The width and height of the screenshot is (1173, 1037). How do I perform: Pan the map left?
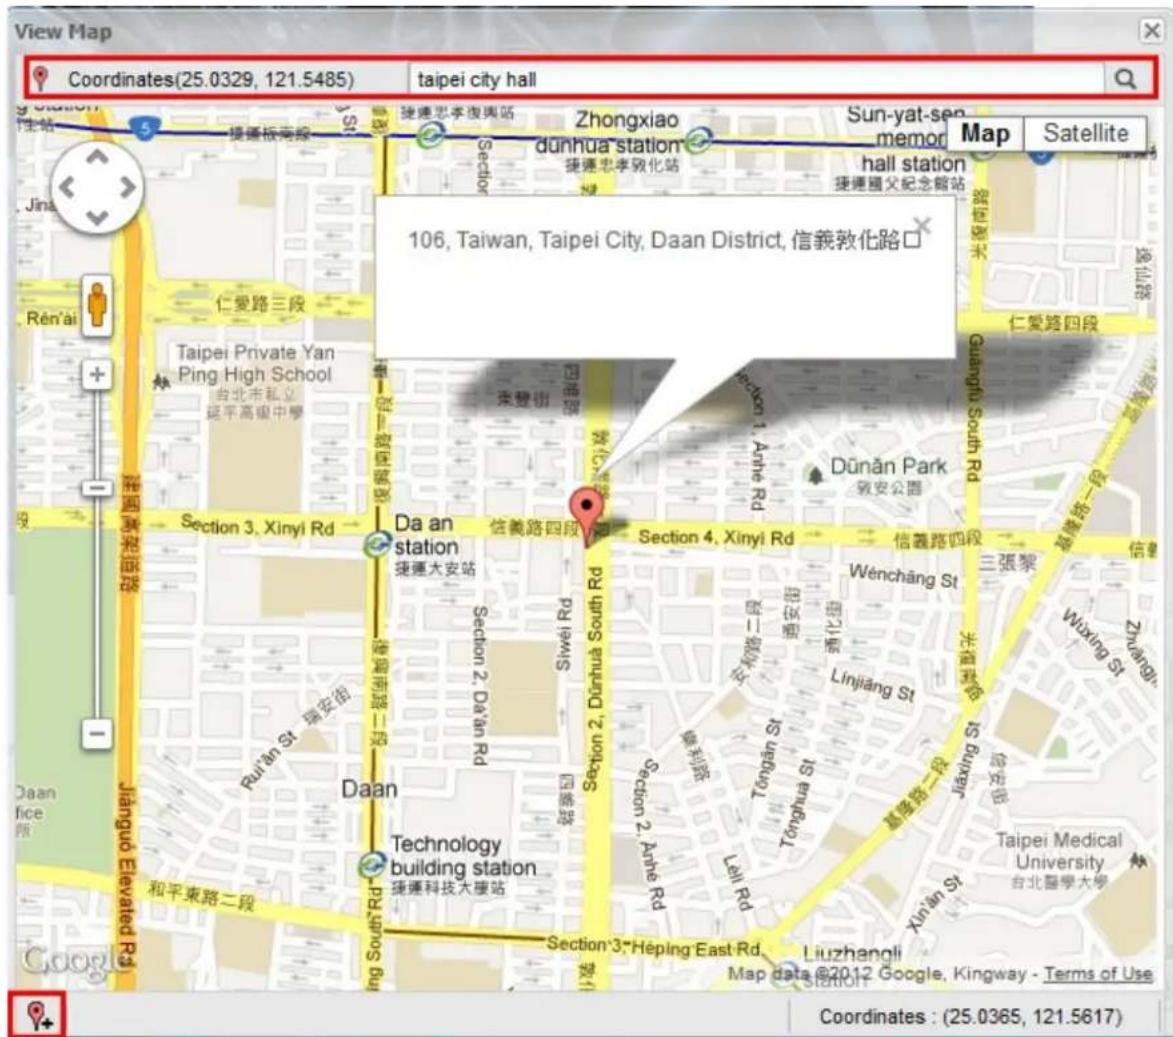click(x=67, y=187)
